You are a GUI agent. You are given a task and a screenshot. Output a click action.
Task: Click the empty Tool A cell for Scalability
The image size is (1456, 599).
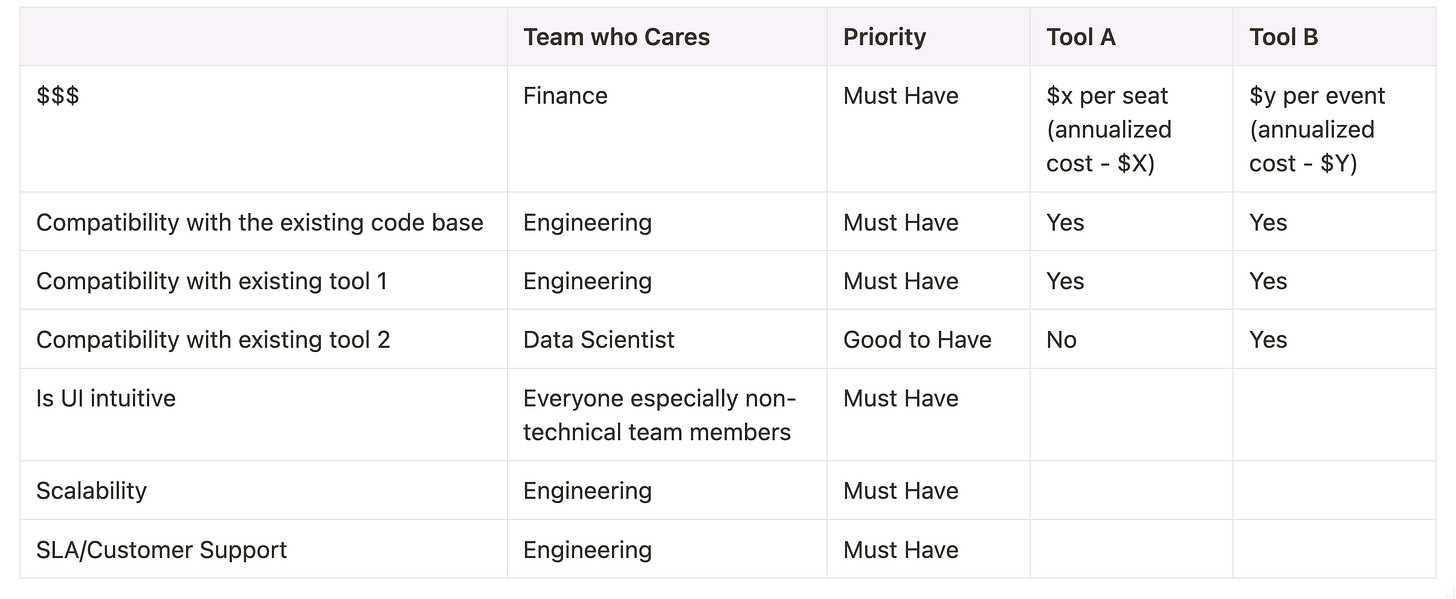(x=1130, y=491)
